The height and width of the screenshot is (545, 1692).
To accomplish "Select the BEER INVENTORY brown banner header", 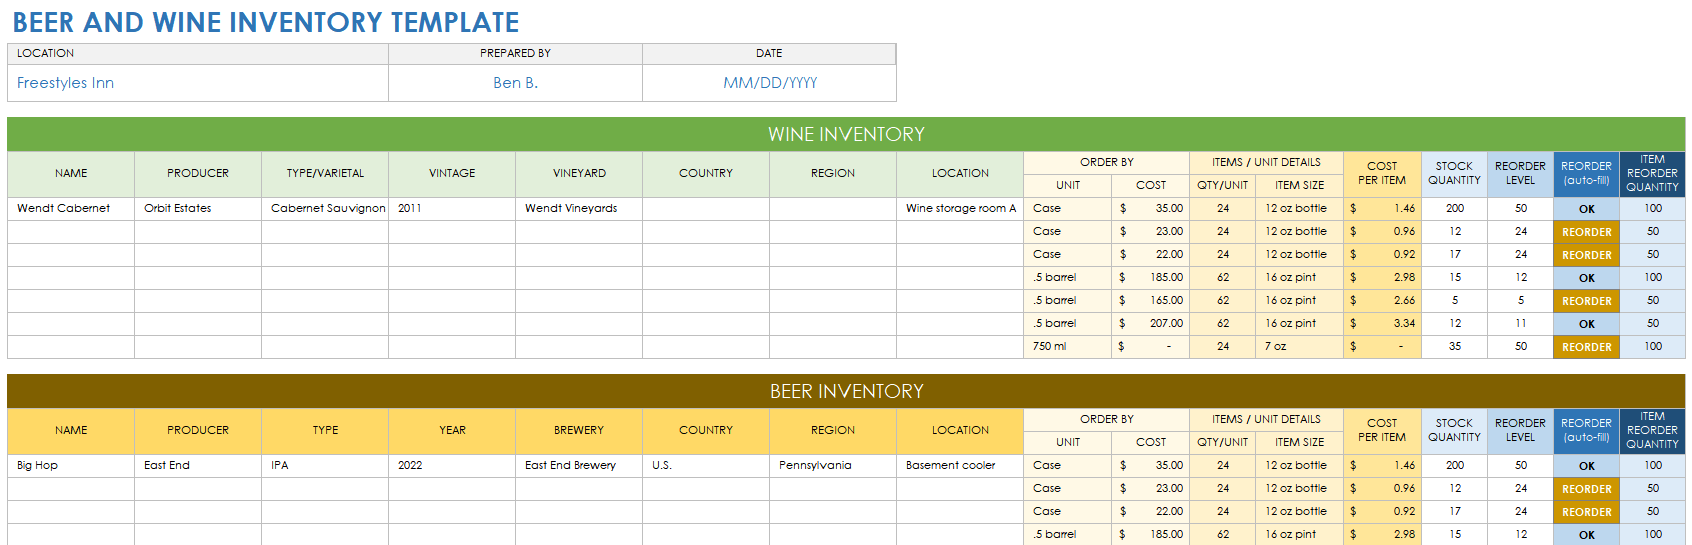I will (x=846, y=391).
